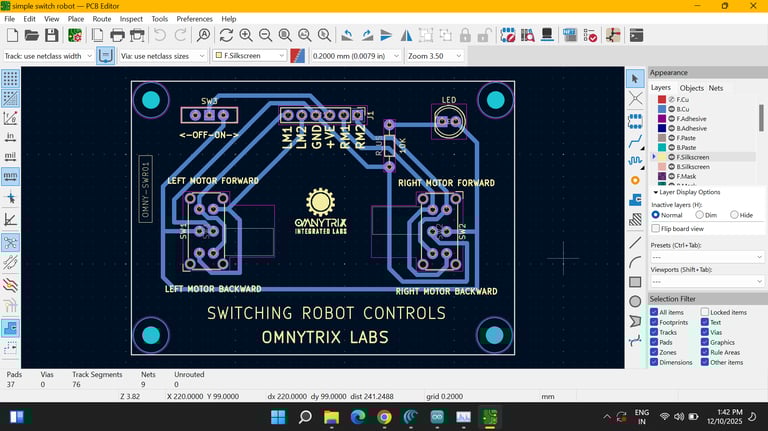Switch units to millimeters button
The image size is (768, 431).
(10, 176)
